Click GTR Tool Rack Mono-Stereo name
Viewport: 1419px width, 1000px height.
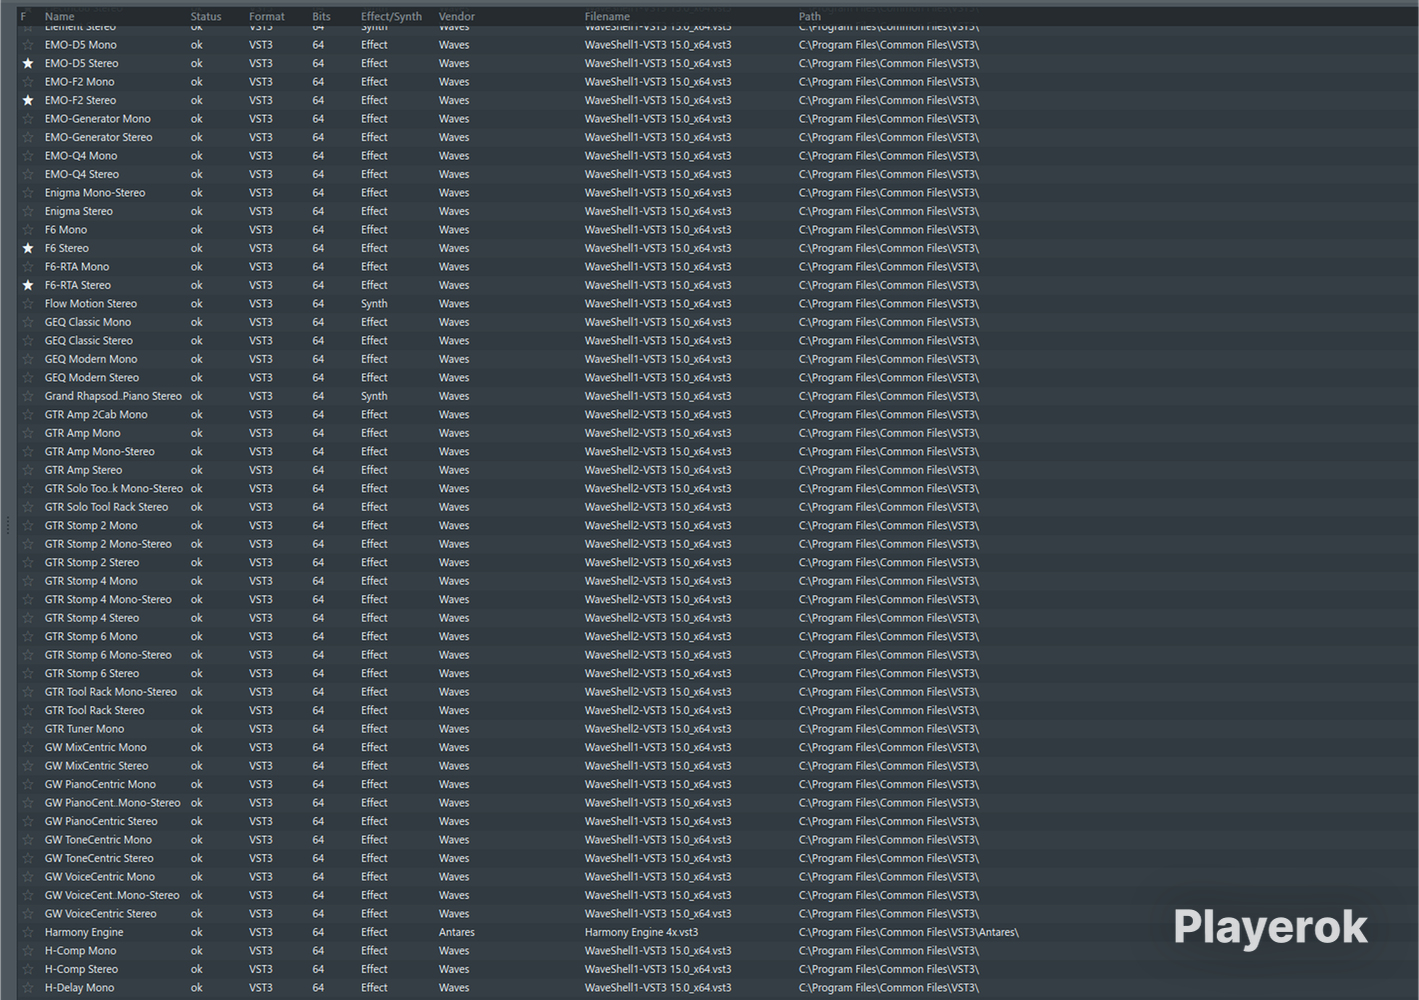(111, 692)
